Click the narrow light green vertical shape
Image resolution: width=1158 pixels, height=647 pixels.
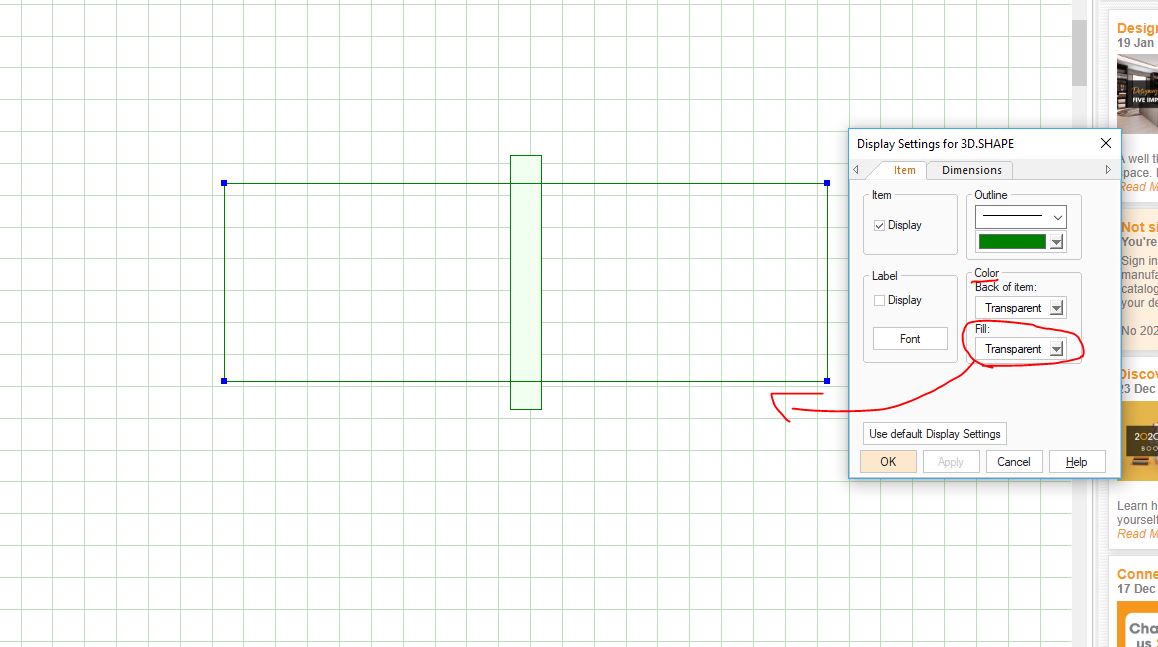[x=526, y=282]
